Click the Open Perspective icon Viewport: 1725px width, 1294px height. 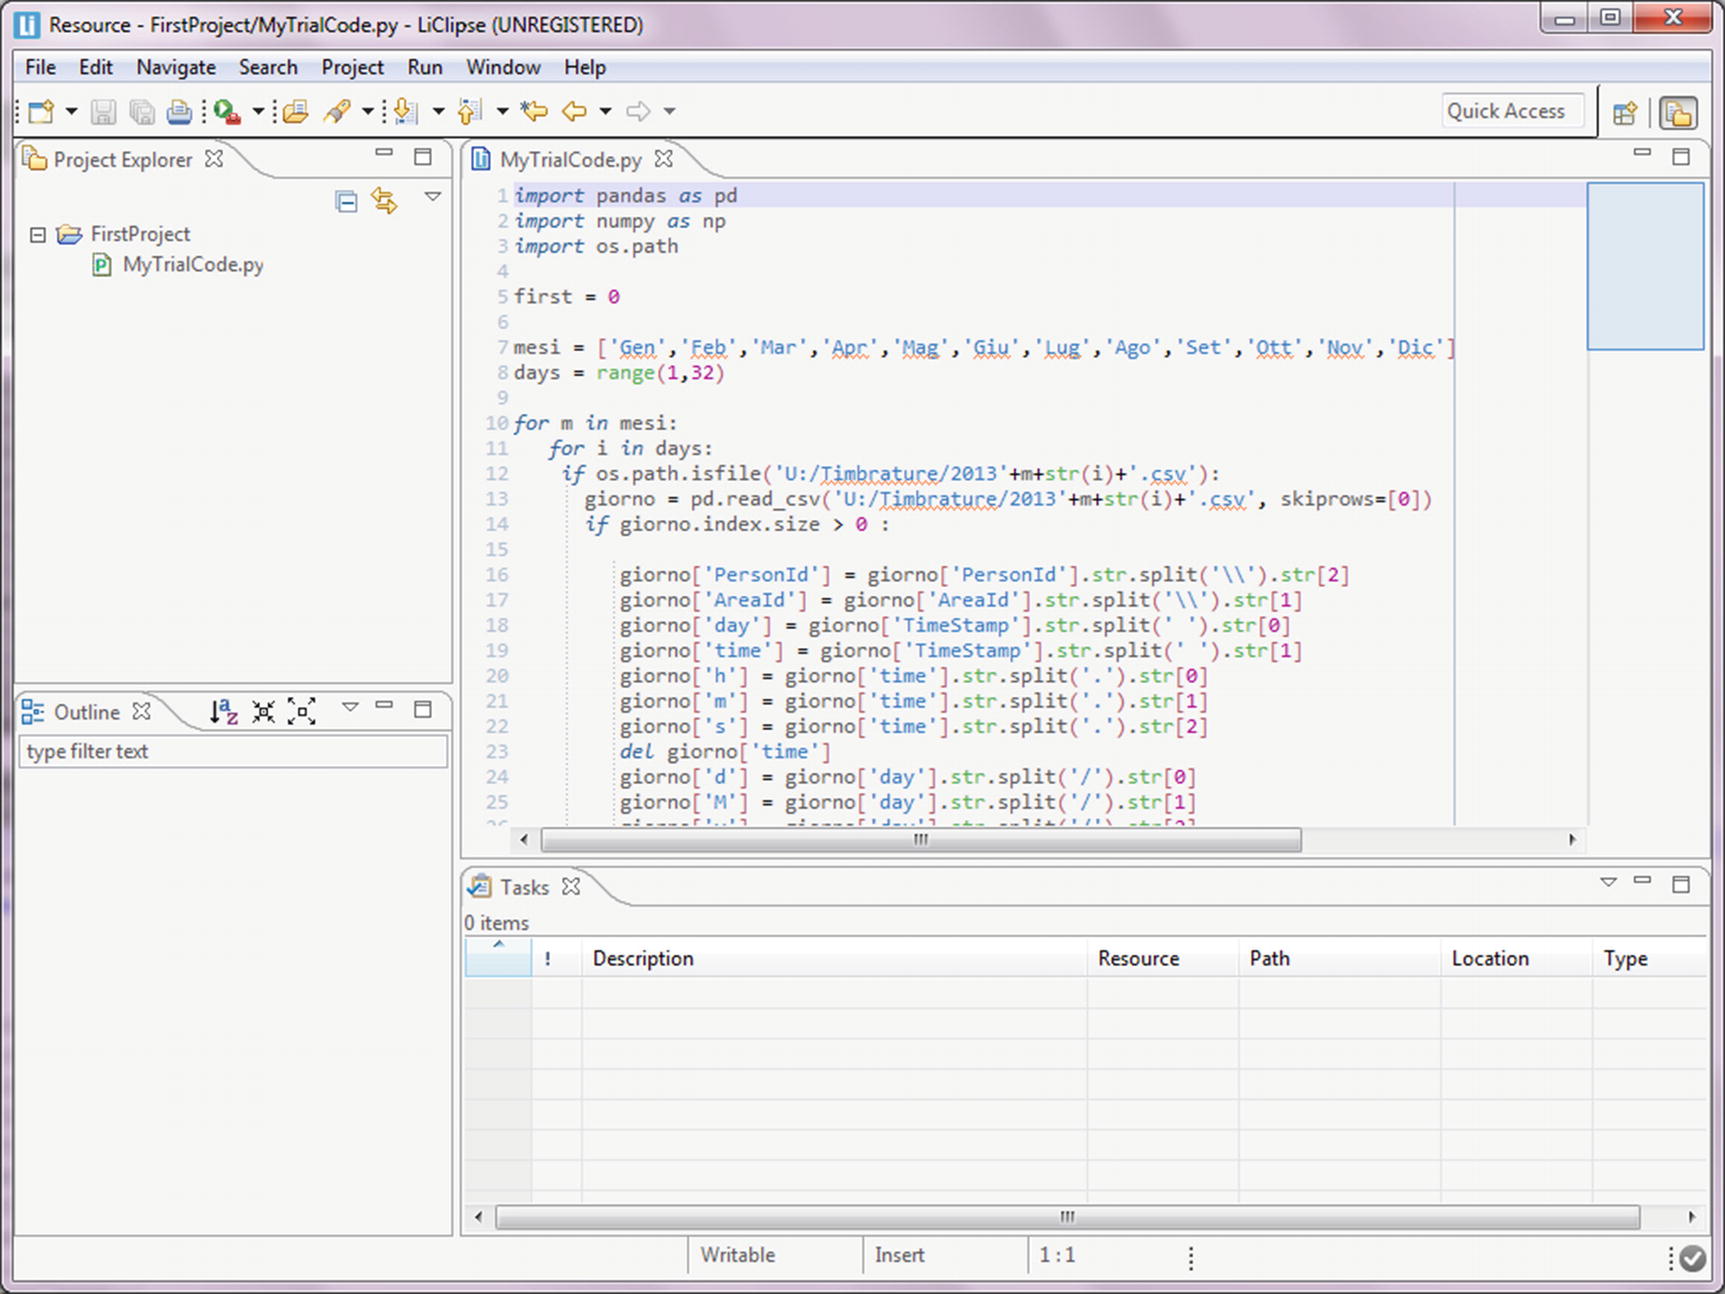point(1625,113)
